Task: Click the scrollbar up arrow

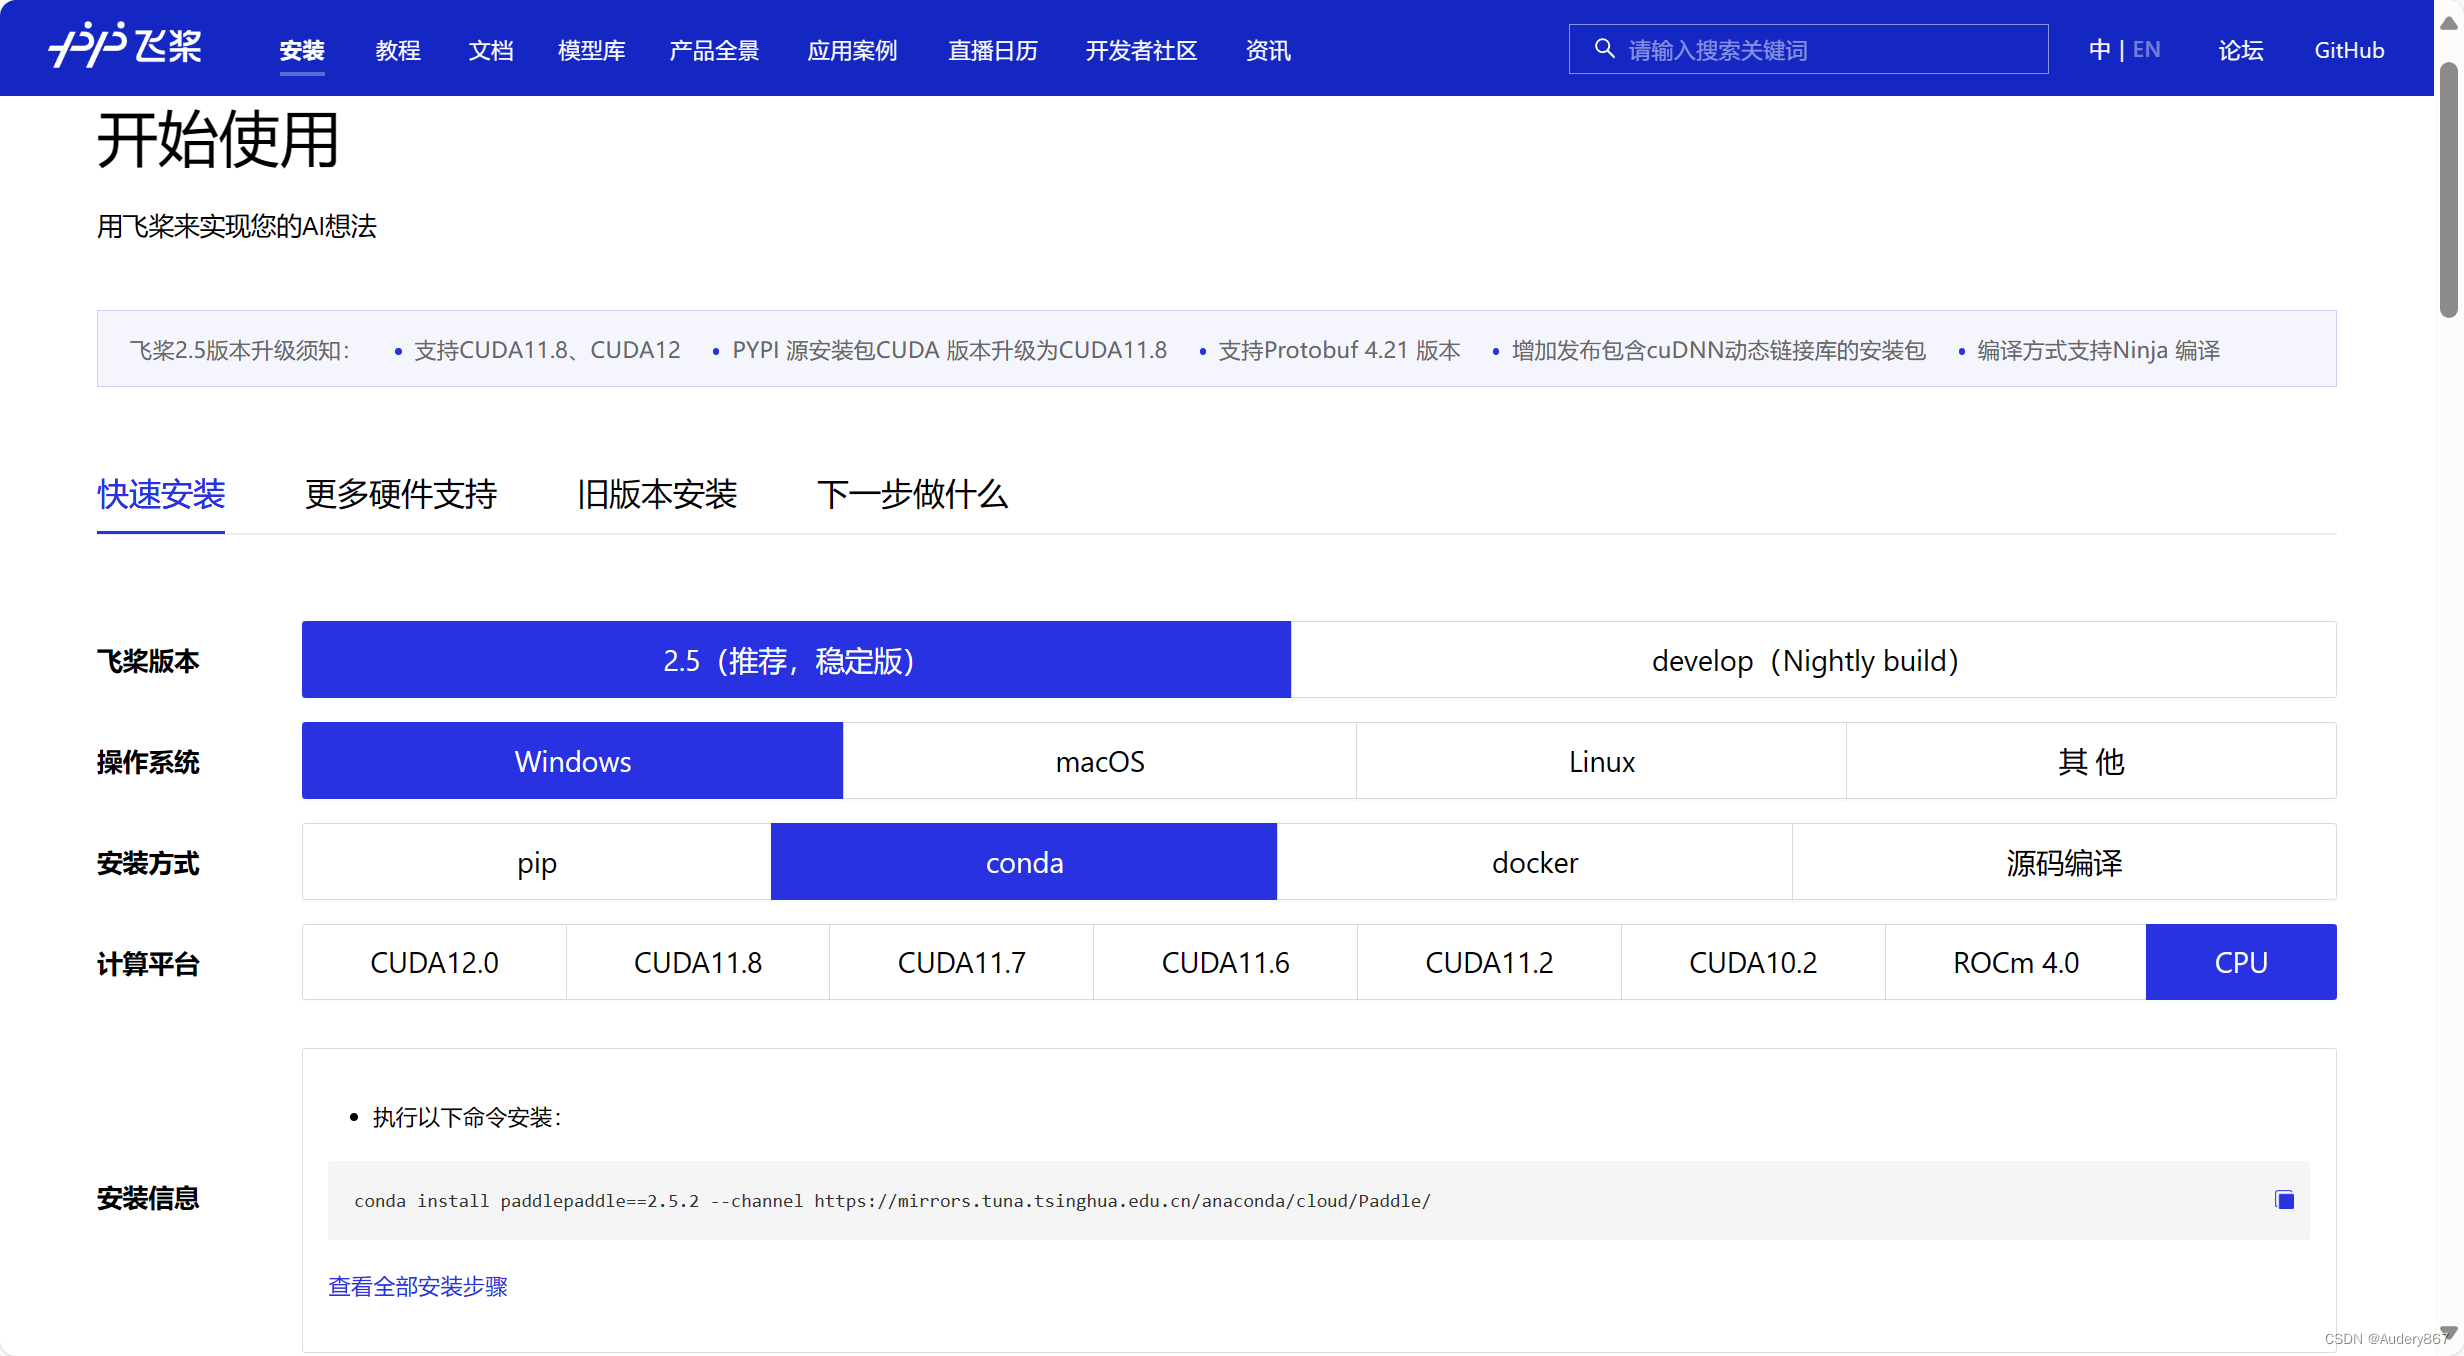Action: point(2448,23)
